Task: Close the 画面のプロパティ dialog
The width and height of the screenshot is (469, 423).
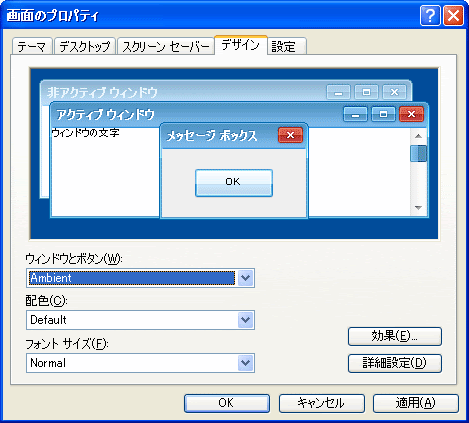Action: [453, 15]
